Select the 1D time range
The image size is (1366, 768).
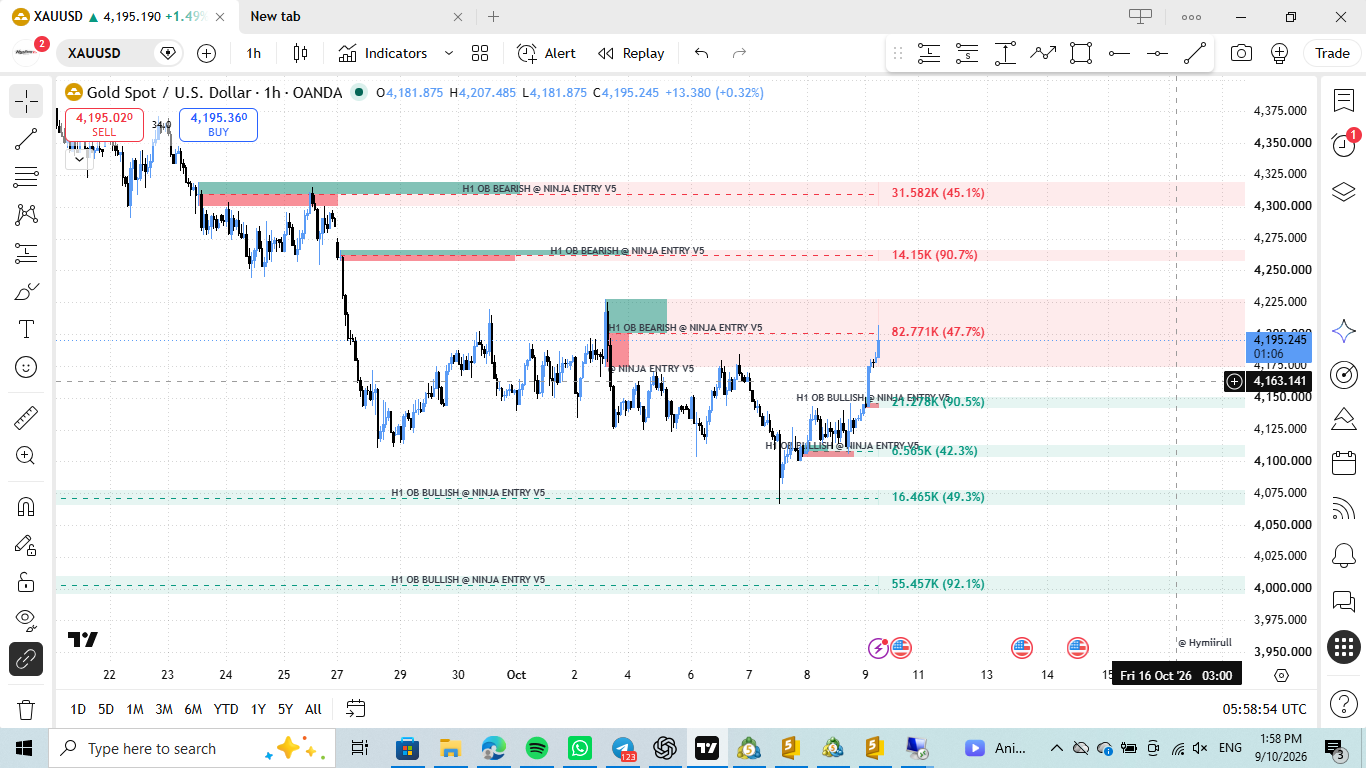tap(78, 709)
